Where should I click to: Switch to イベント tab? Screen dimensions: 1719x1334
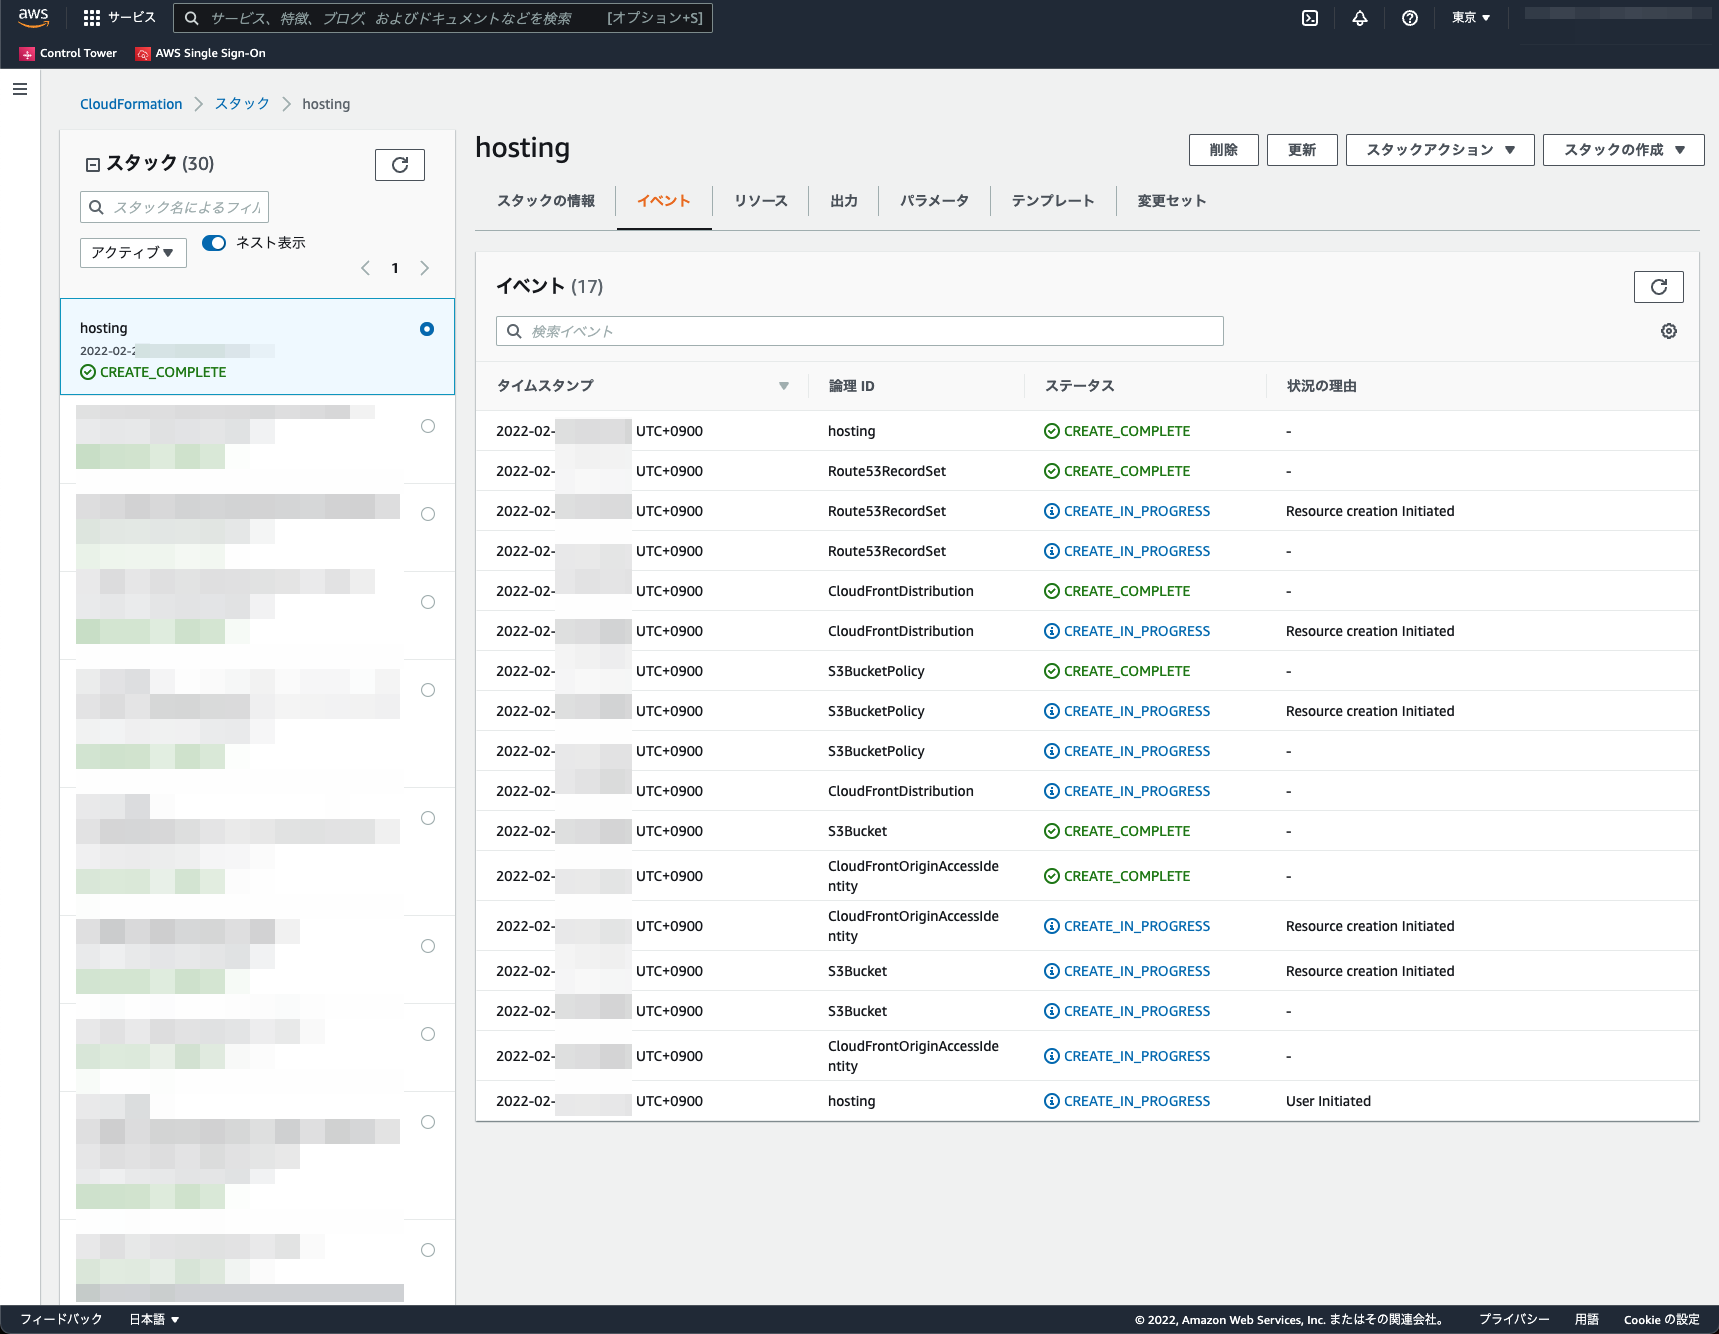tap(664, 201)
